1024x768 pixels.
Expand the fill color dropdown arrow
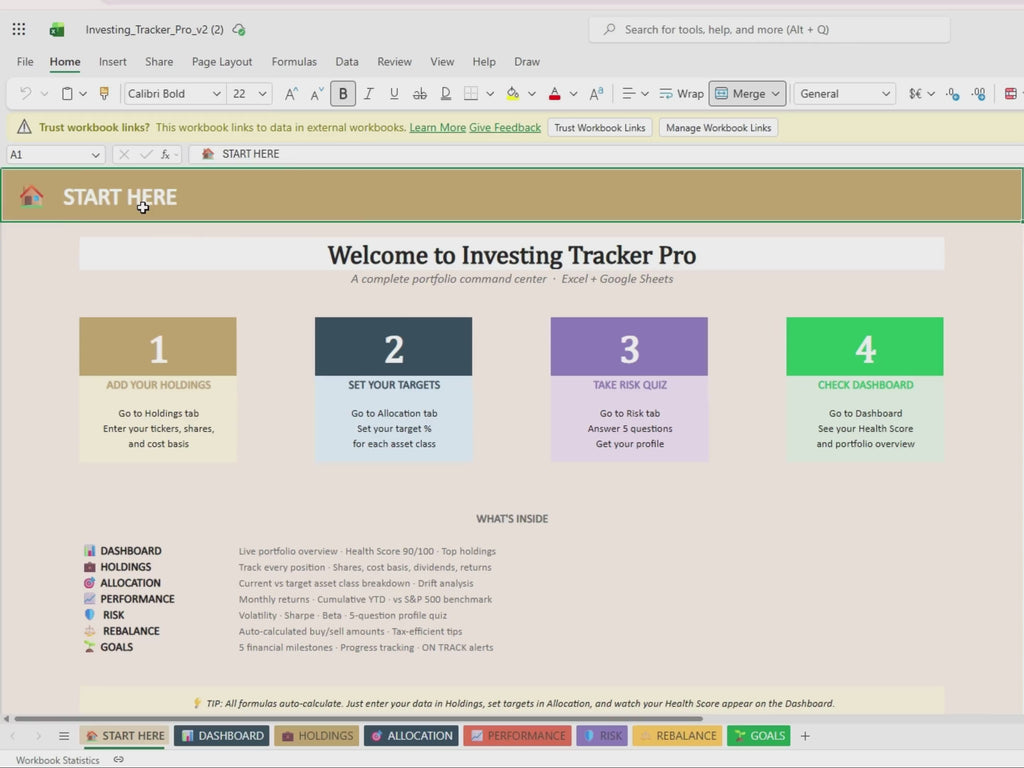click(x=532, y=93)
